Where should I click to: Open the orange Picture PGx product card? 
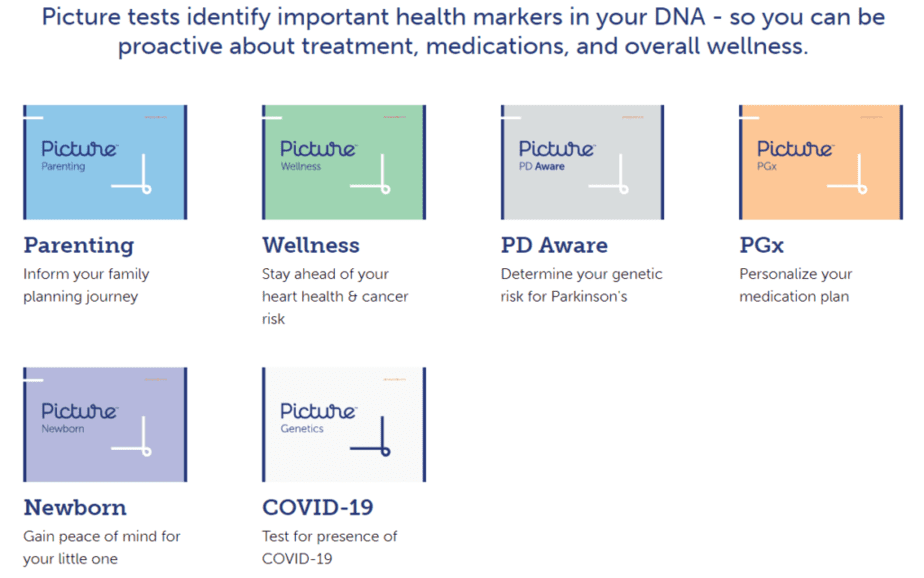coord(821,162)
